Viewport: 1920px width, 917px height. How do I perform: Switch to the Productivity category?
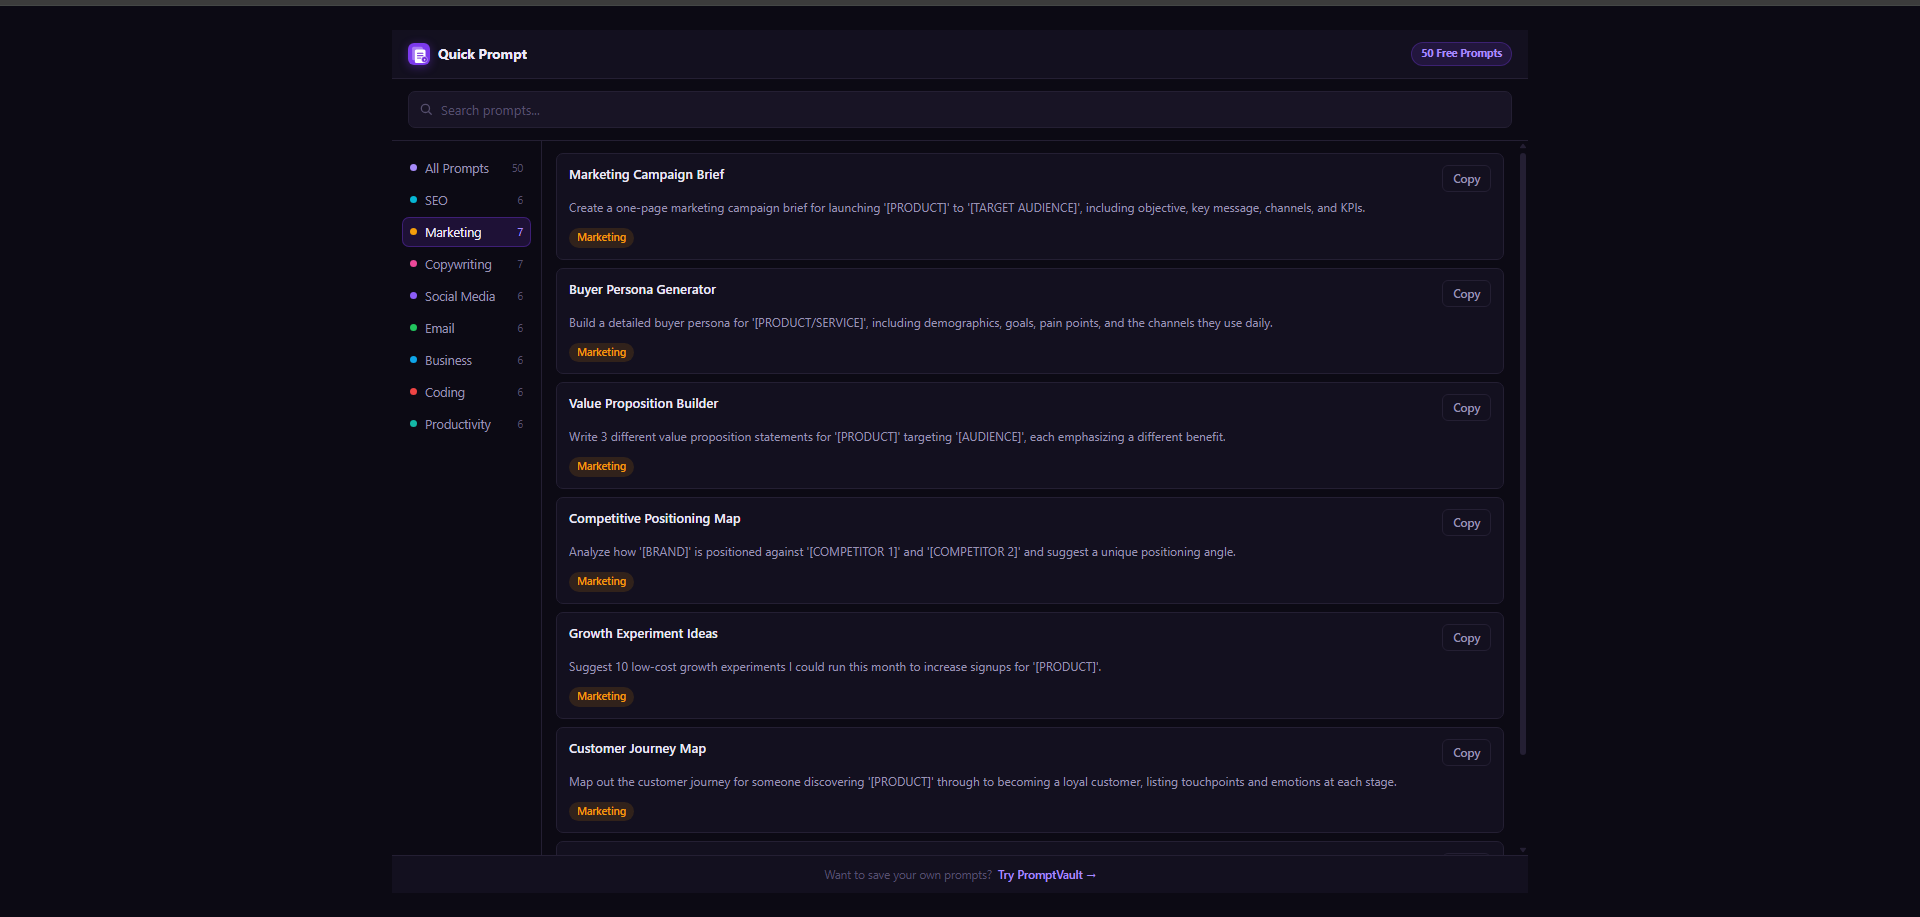(466, 424)
